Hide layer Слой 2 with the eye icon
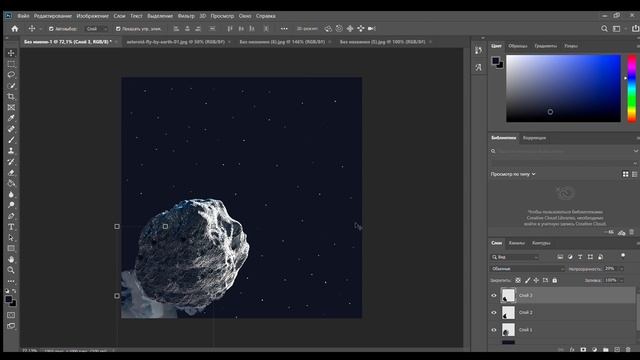The height and width of the screenshot is (360, 640). [x=493, y=313]
